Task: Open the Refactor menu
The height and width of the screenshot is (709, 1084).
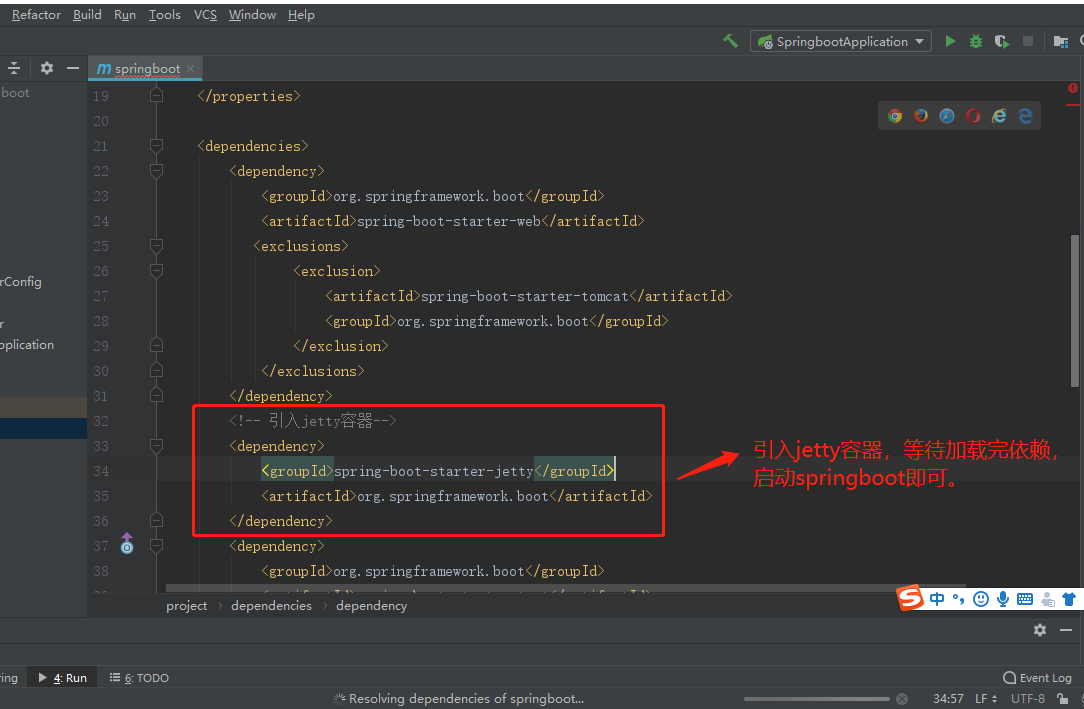Action: (36, 15)
